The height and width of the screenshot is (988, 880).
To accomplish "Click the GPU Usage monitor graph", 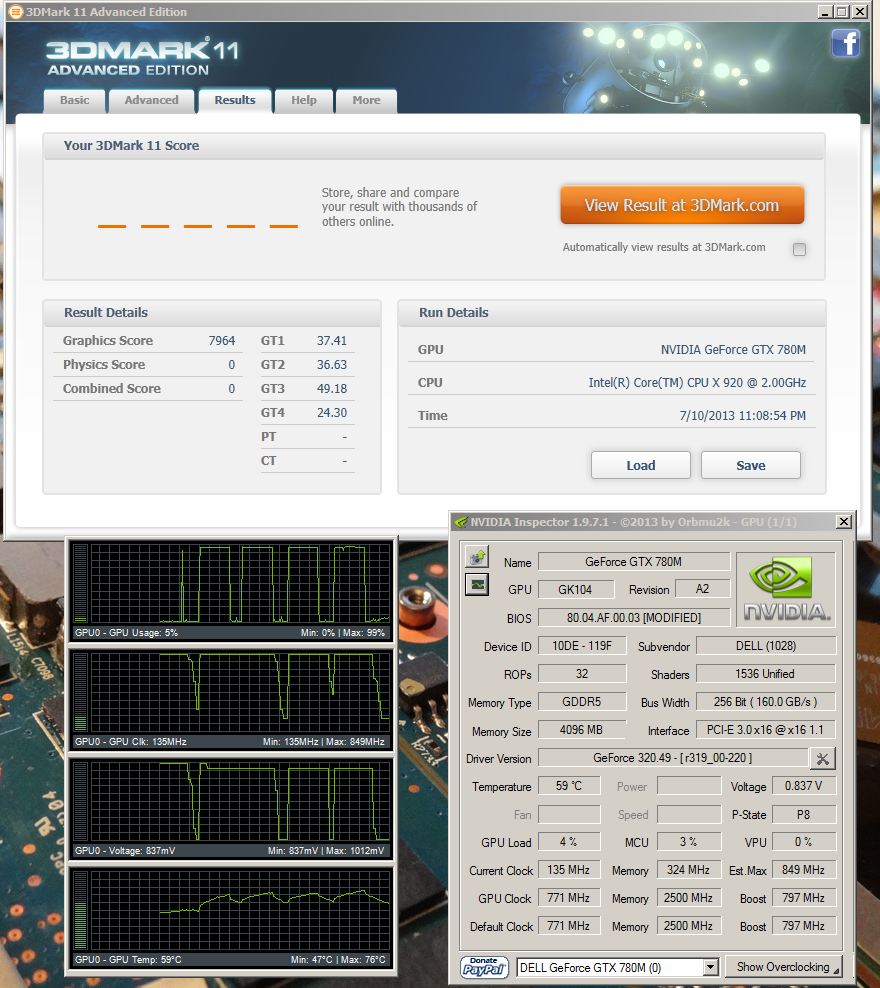I will click(x=231, y=590).
